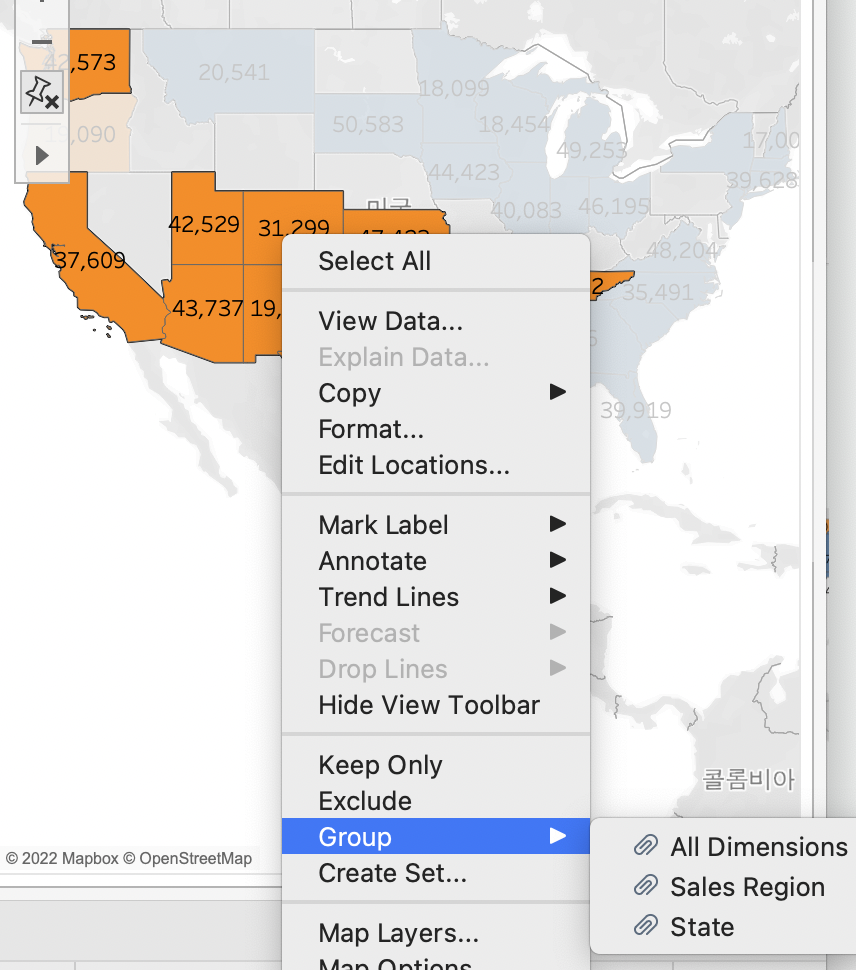The height and width of the screenshot is (970, 856).
Task: Open the Copy submenu arrow
Action: 558,393
